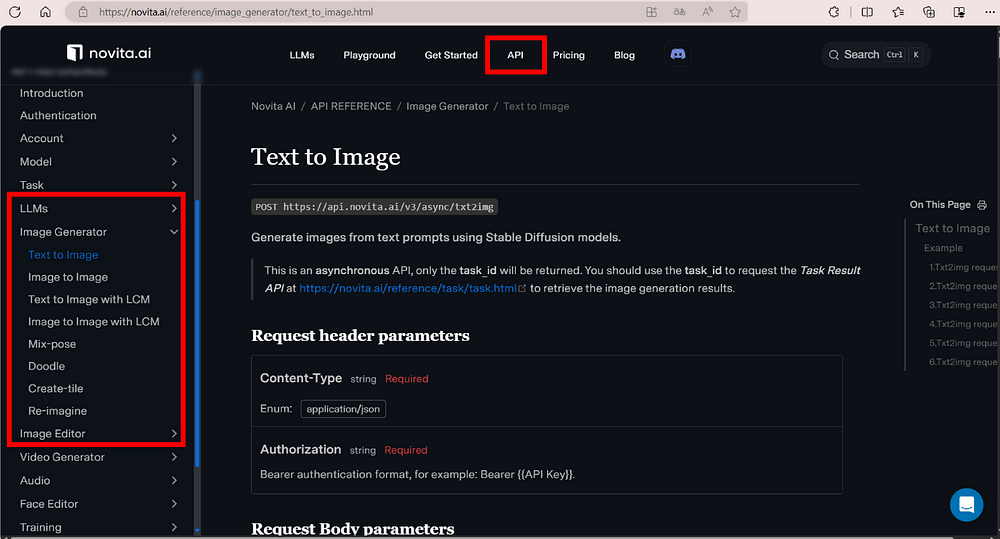This screenshot has height=539, width=1000.
Task: Click the site info lock icon
Action: [83, 12]
